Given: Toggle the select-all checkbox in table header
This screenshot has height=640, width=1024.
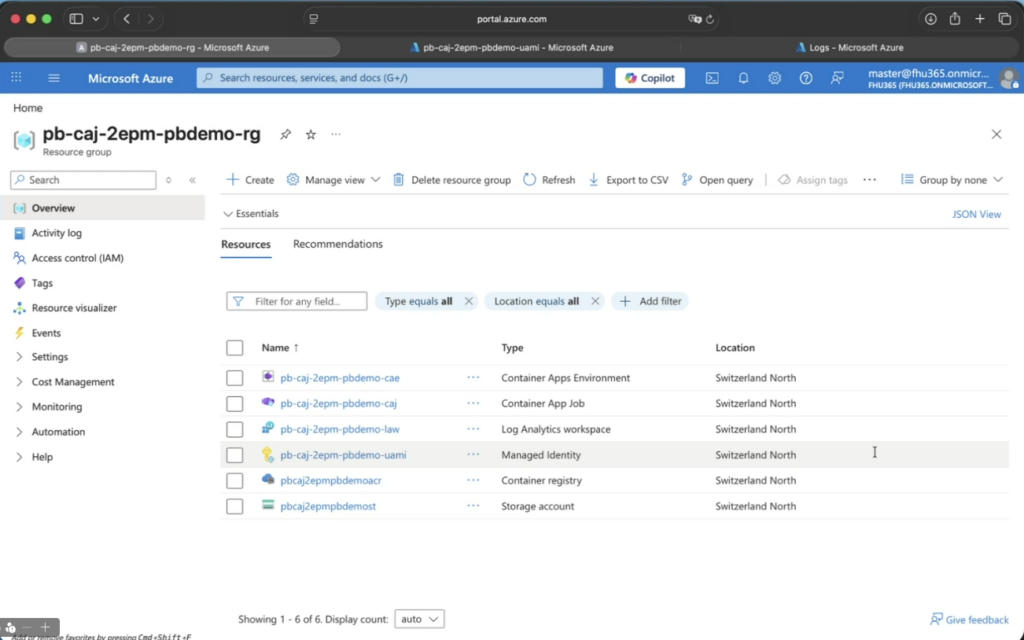Looking at the screenshot, I should [x=235, y=348].
